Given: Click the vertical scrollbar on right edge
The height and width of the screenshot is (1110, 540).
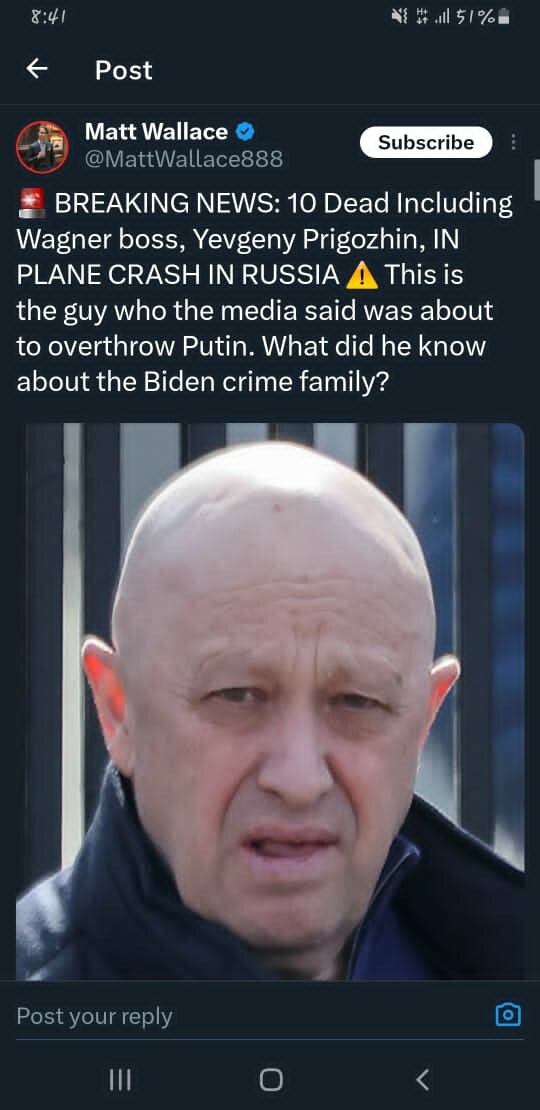Looking at the screenshot, I should pyautogui.click(x=536, y=181).
